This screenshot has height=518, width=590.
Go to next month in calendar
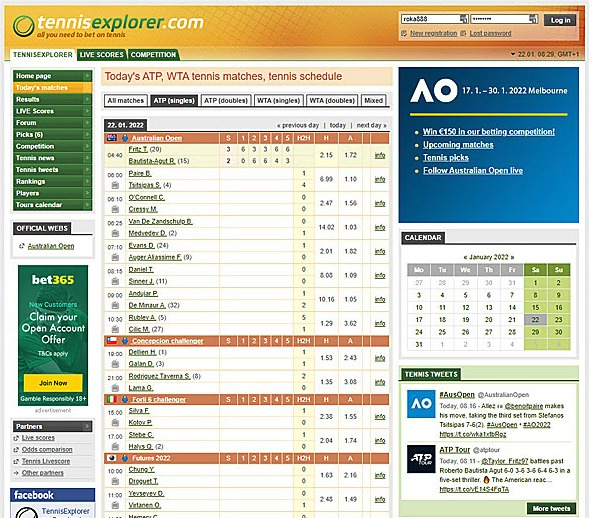click(512, 257)
